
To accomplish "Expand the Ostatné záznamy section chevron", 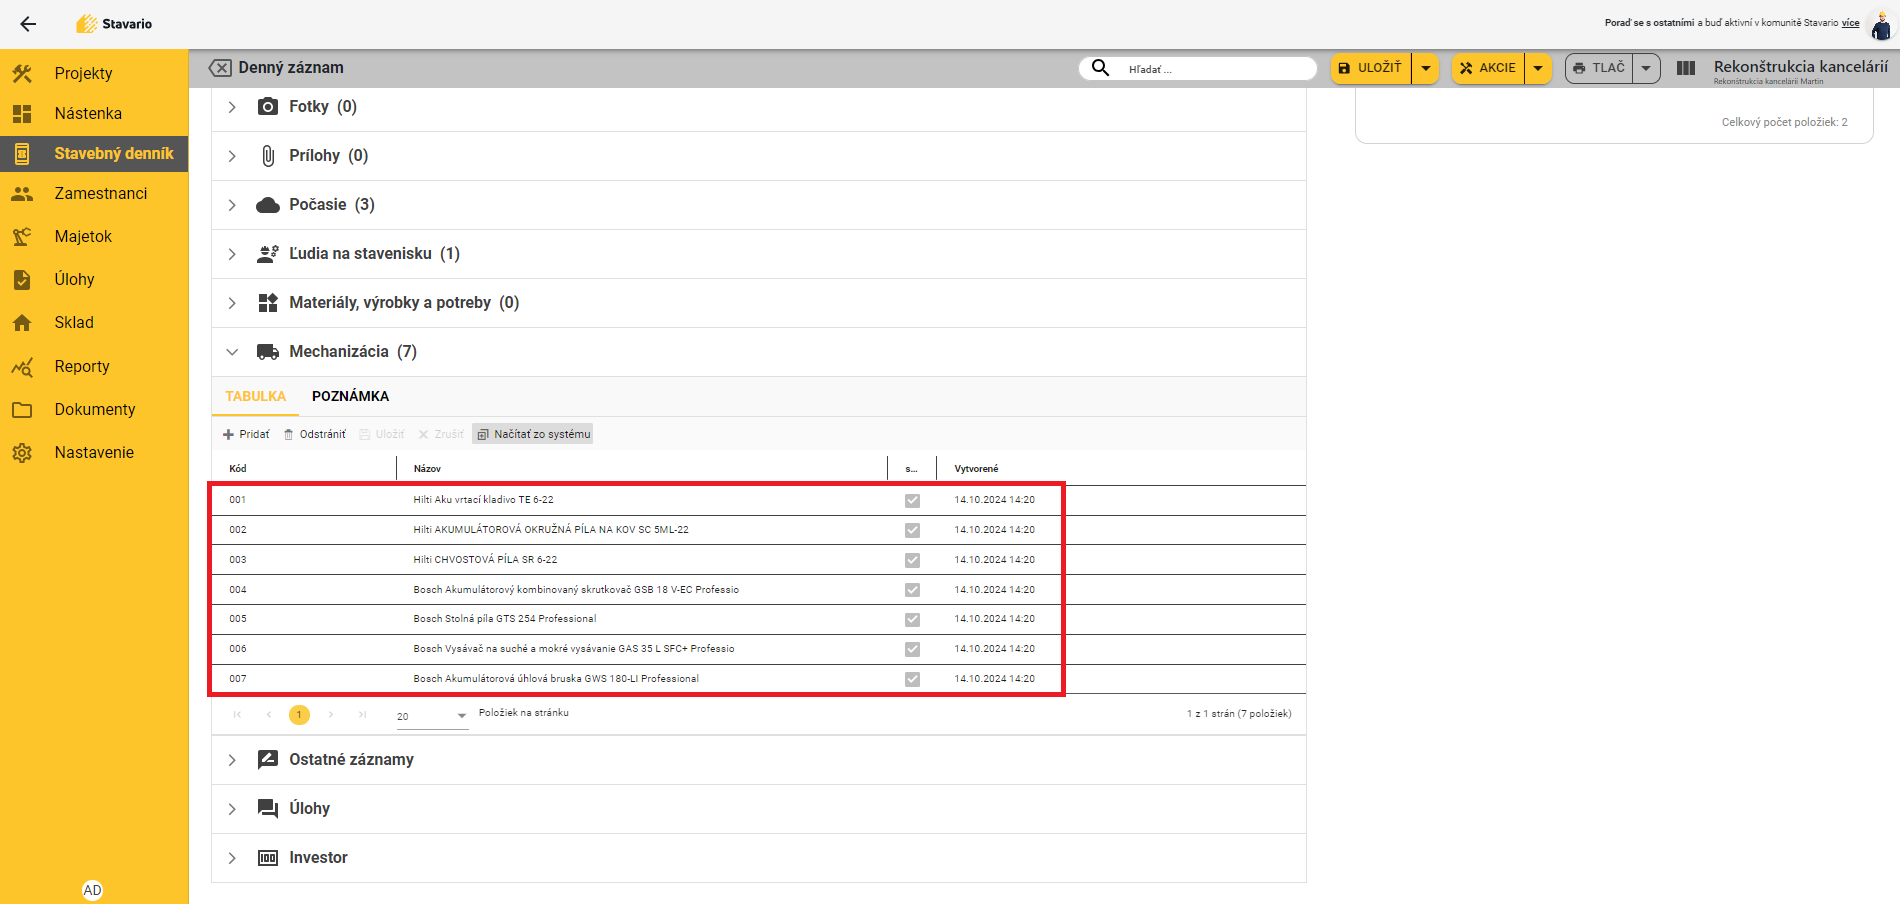I will point(232,760).
